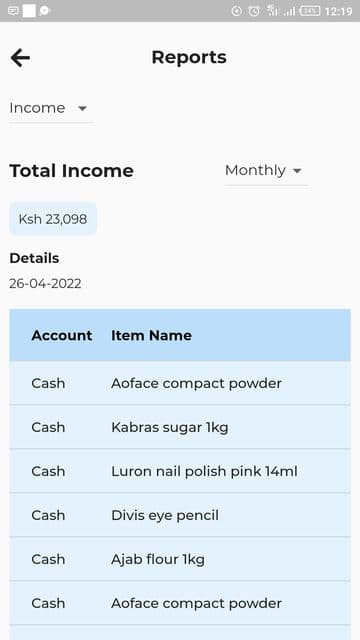Screen dimensions: 360x640
Task: Tap the Ksh 23,098 total income chip
Action: click(x=53, y=219)
